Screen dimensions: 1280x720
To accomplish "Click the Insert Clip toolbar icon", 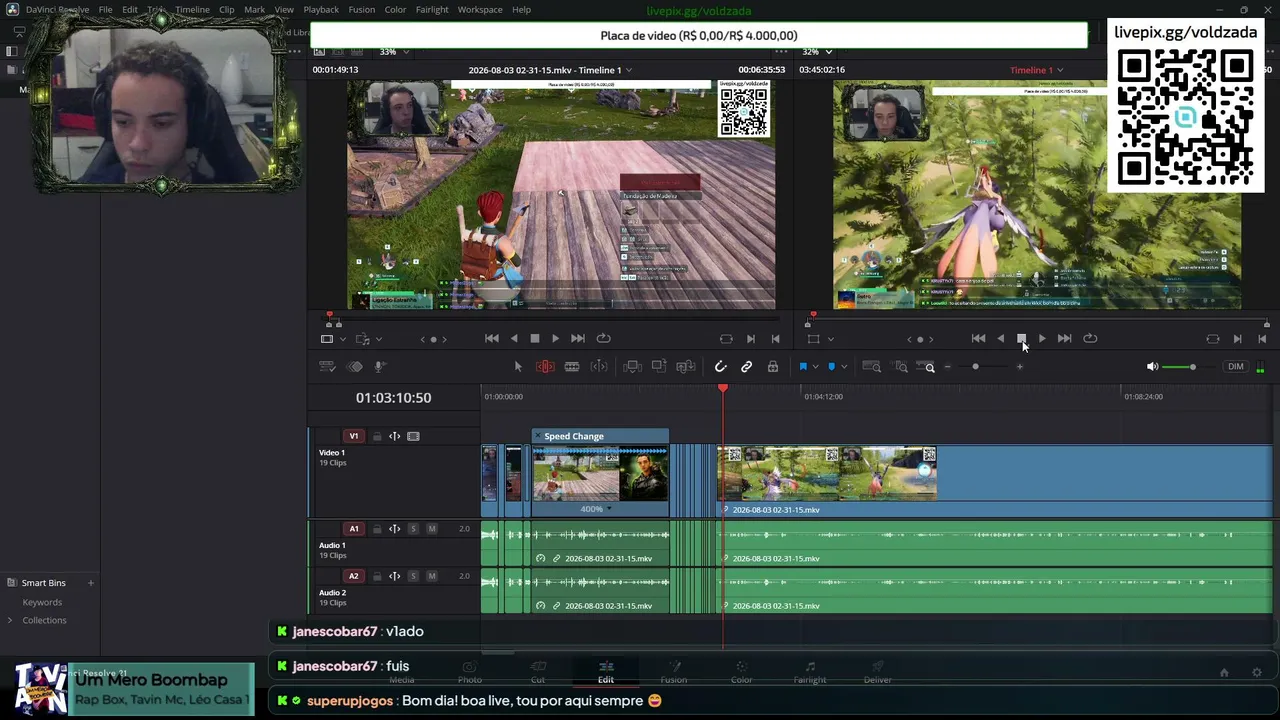I will coord(632,367).
